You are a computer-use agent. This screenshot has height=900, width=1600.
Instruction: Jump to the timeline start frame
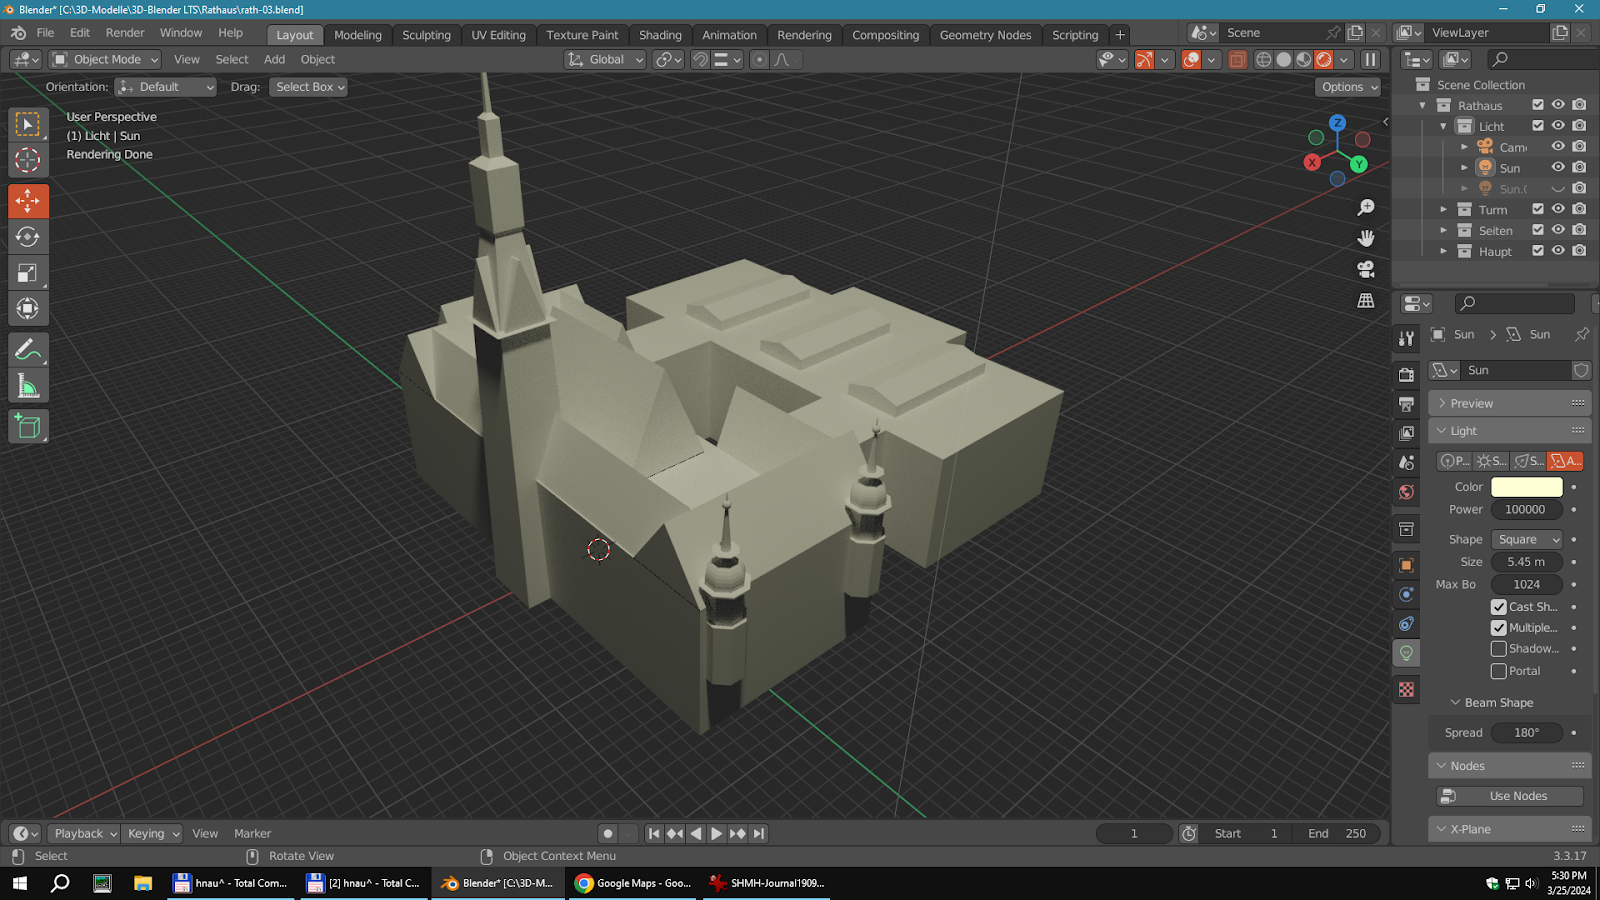click(x=654, y=834)
